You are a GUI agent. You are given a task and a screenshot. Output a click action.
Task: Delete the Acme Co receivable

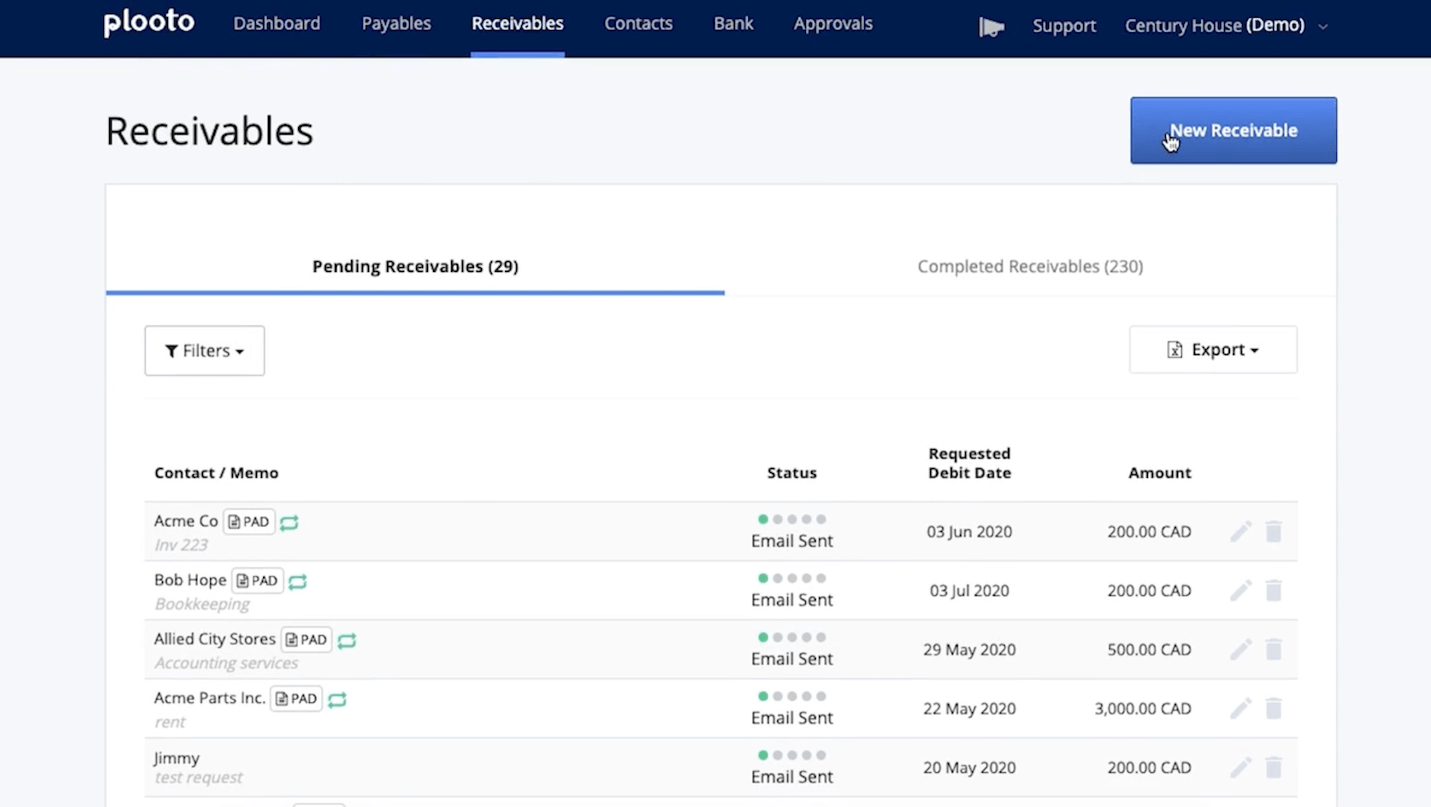(x=1274, y=532)
